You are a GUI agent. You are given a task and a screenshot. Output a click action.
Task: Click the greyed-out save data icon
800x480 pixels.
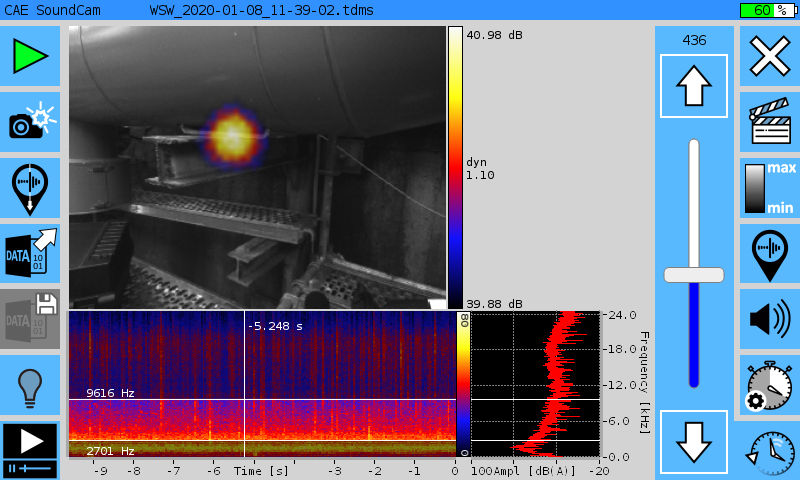pyautogui.click(x=30, y=319)
